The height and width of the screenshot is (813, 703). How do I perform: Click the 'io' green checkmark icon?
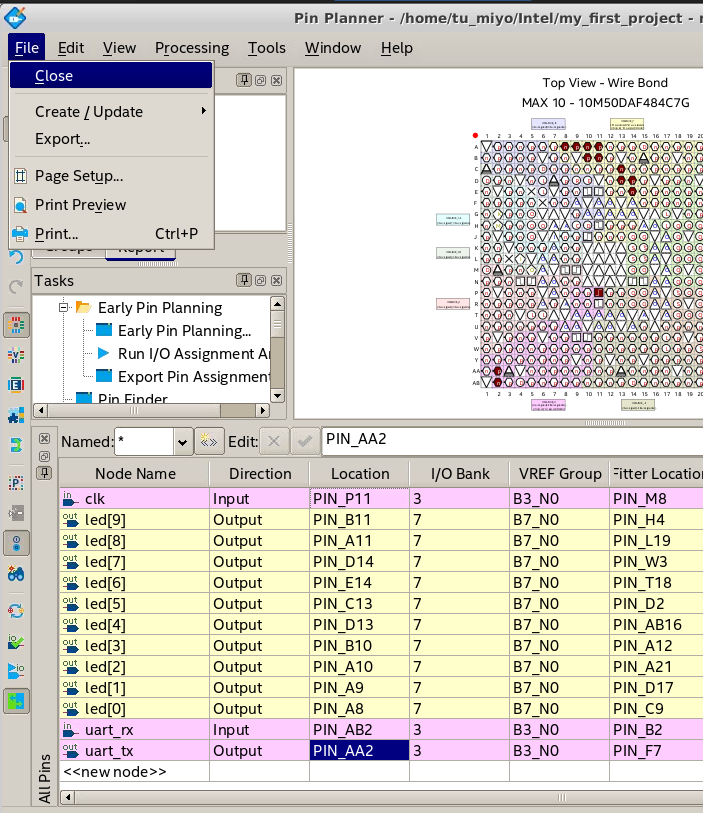pos(16,642)
